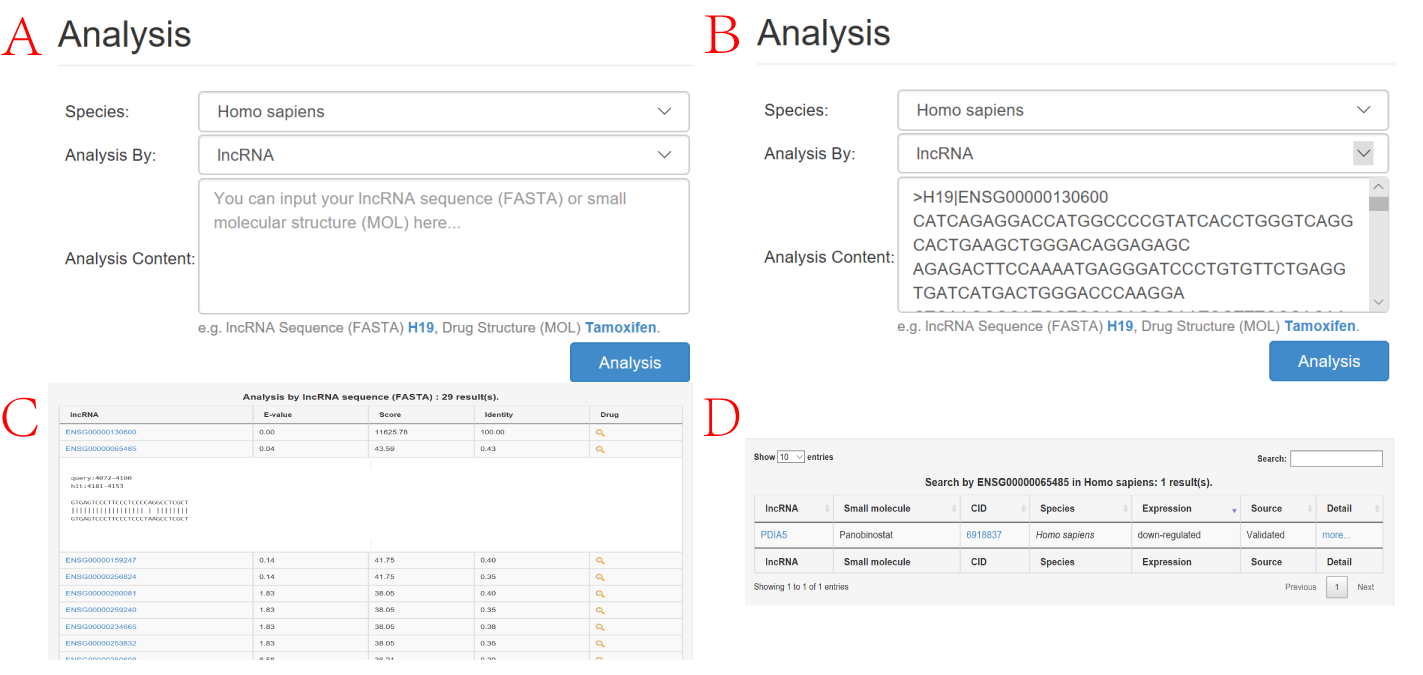
Task: Go to Next results page
Action: [1365, 587]
